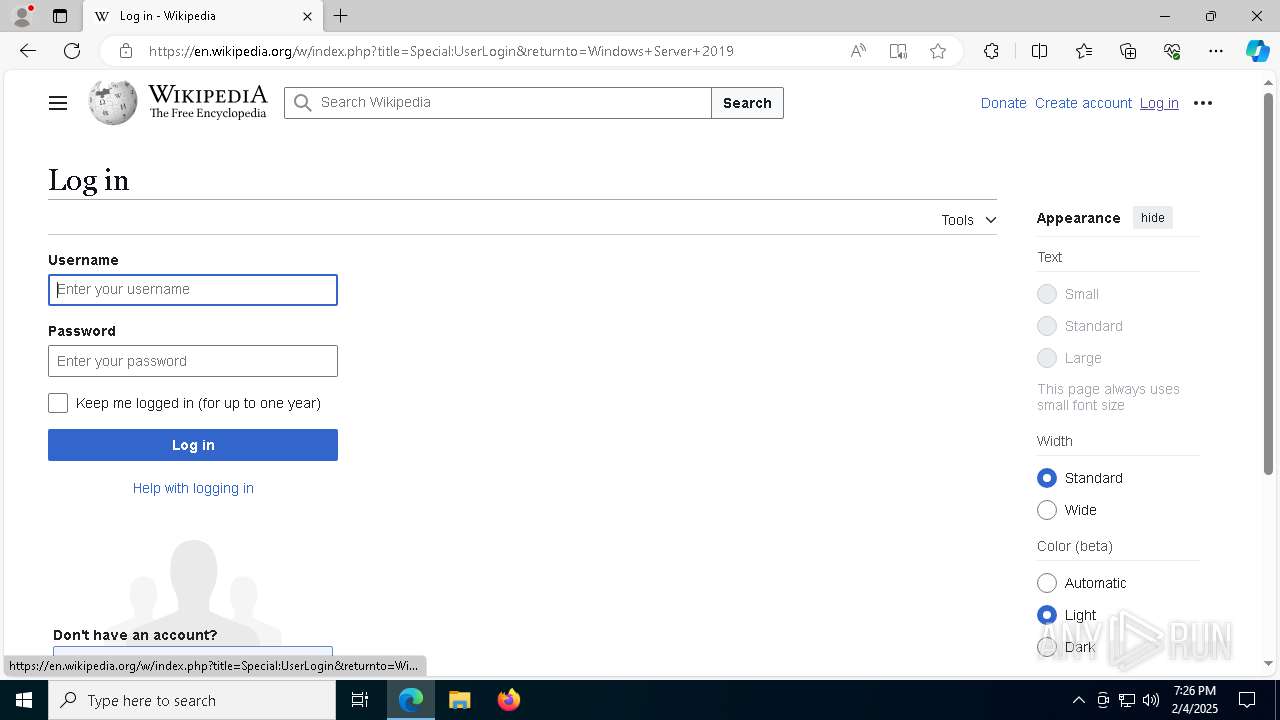Image resolution: width=1280 pixels, height=720 pixels.
Task: Select Light color radio button
Action: (x=1047, y=615)
